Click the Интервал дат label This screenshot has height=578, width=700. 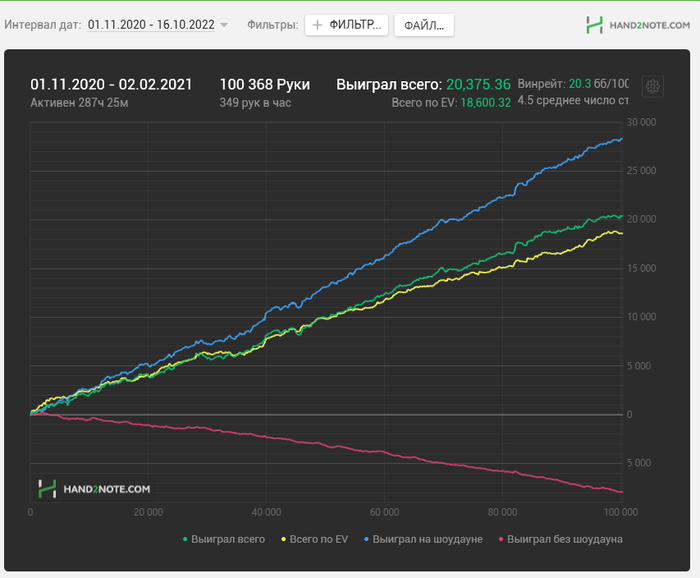(42, 25)
